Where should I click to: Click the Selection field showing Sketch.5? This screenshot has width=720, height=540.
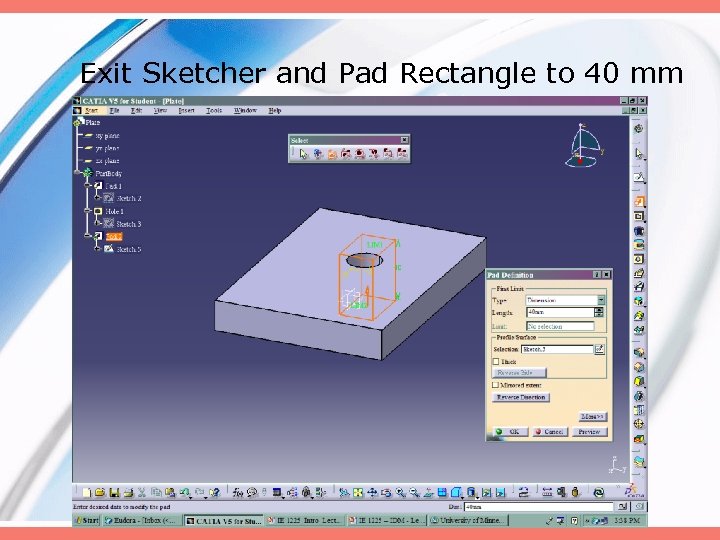(x=557, y=349)
